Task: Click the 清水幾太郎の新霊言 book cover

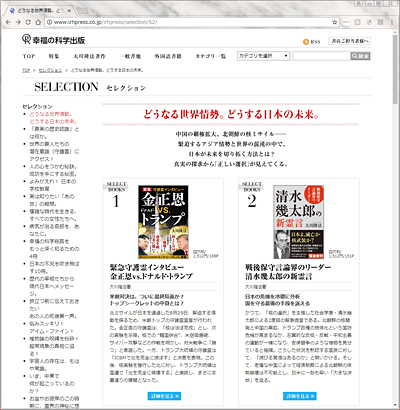Action: click(x=299, y=222)
